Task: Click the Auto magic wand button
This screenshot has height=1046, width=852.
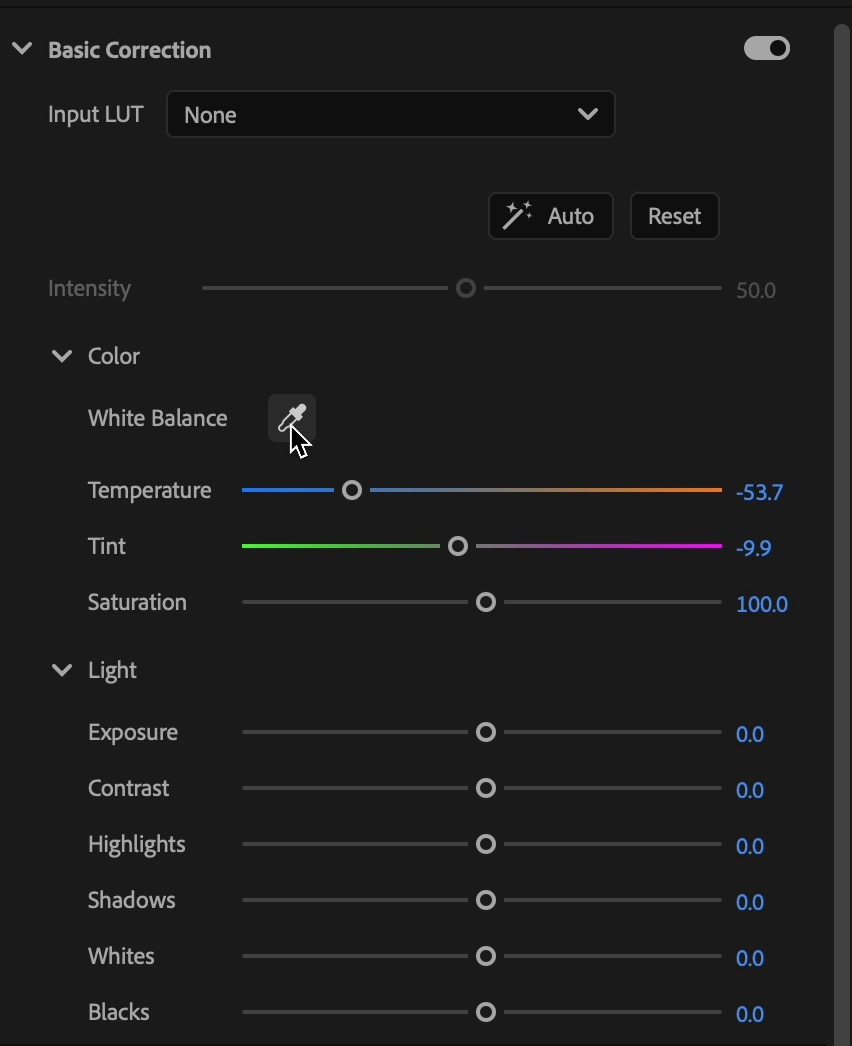Action: (x=550, y=216)
